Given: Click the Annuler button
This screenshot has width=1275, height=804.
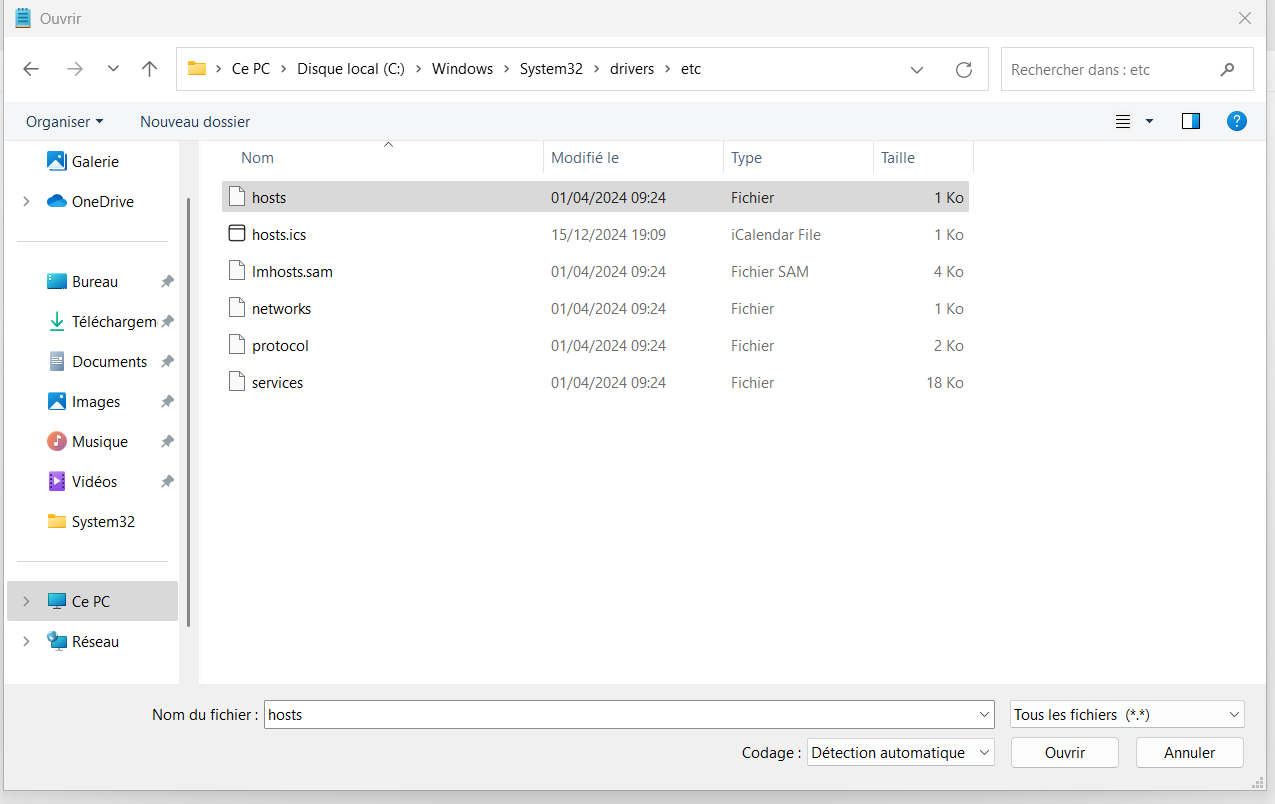Looking at the screenshot, I should (x=1189, y=753).
